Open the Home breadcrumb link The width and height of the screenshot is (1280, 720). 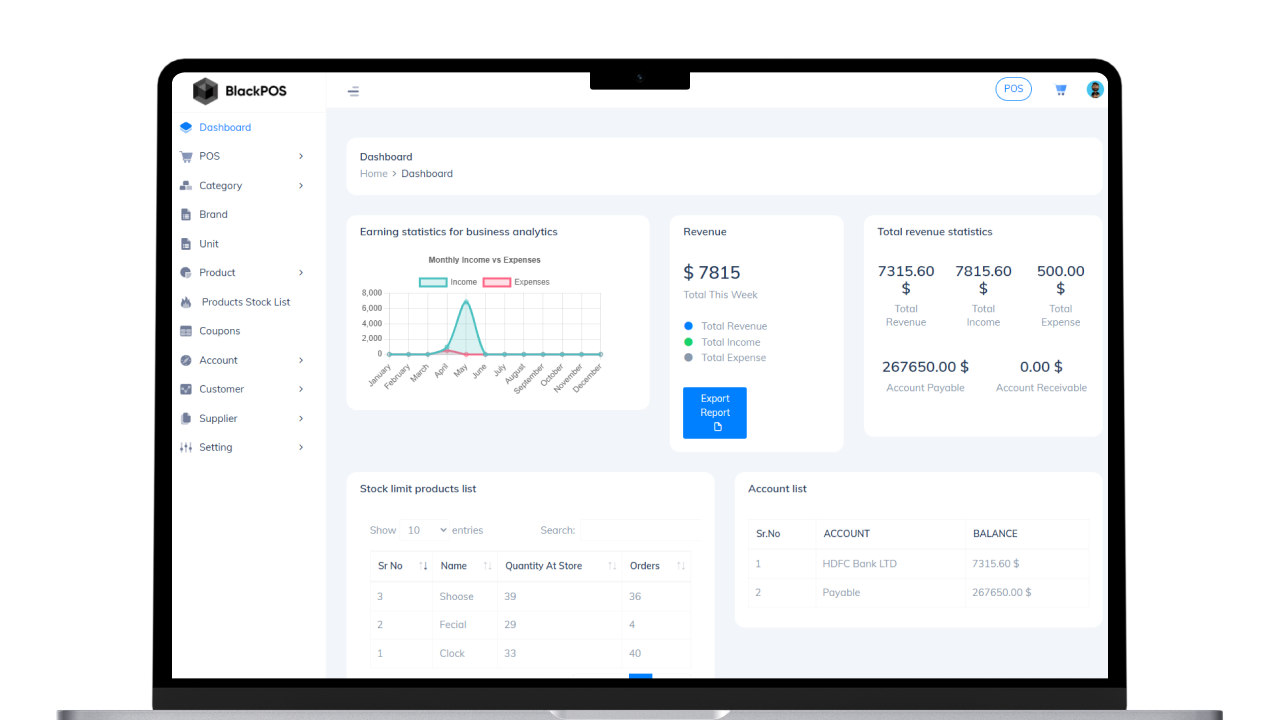click(x=373, y=173)
